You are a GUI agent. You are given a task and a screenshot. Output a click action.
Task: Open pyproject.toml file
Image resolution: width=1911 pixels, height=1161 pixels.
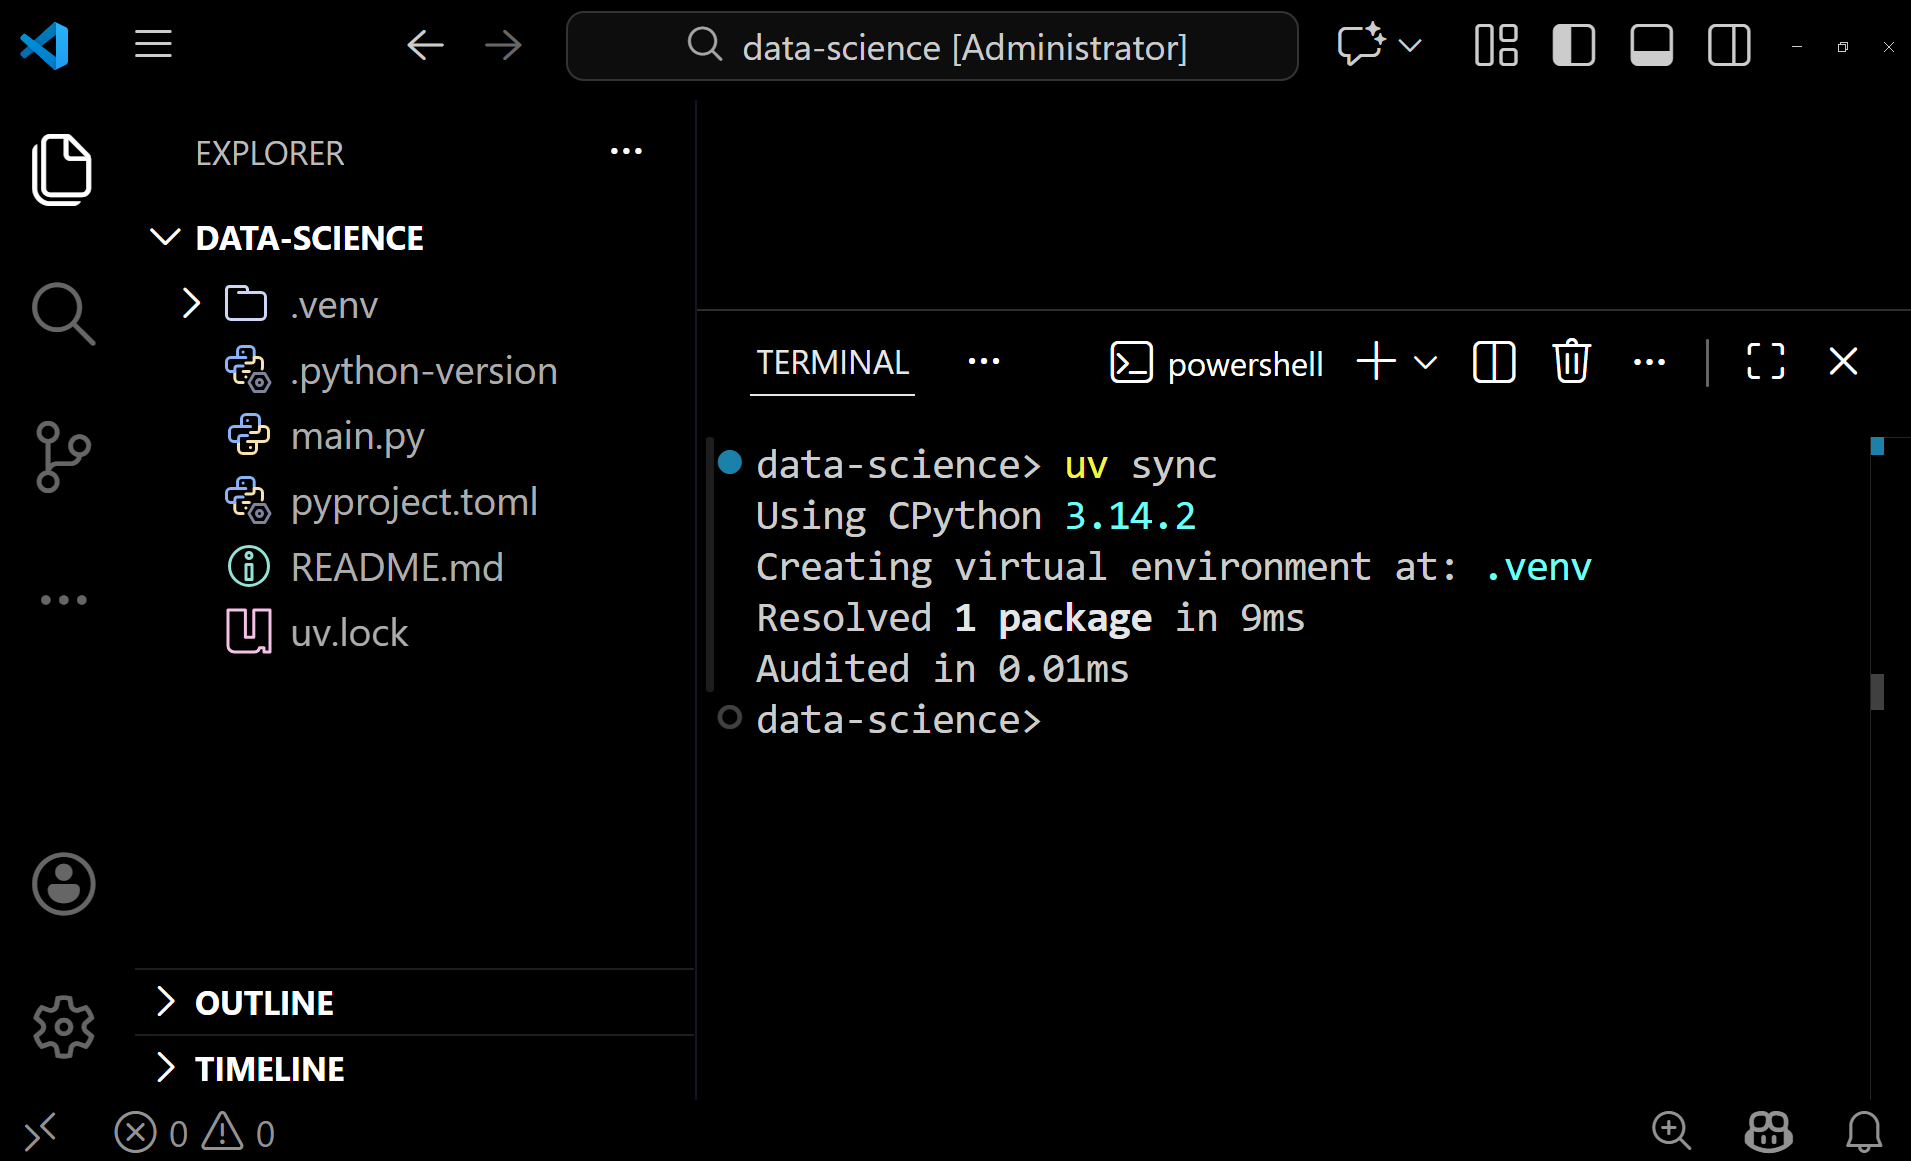coord(413,501)
